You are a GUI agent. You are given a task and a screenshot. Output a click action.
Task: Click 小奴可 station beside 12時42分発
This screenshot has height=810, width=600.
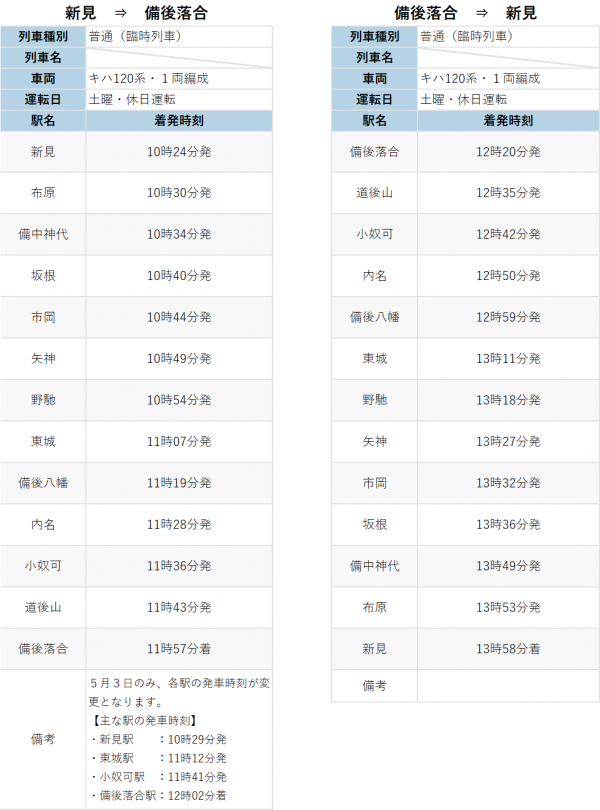click(374, 235)
